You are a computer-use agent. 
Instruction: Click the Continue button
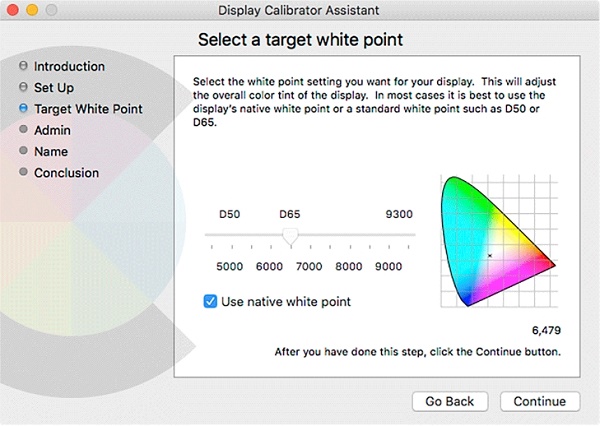click(x=540, y=401)
